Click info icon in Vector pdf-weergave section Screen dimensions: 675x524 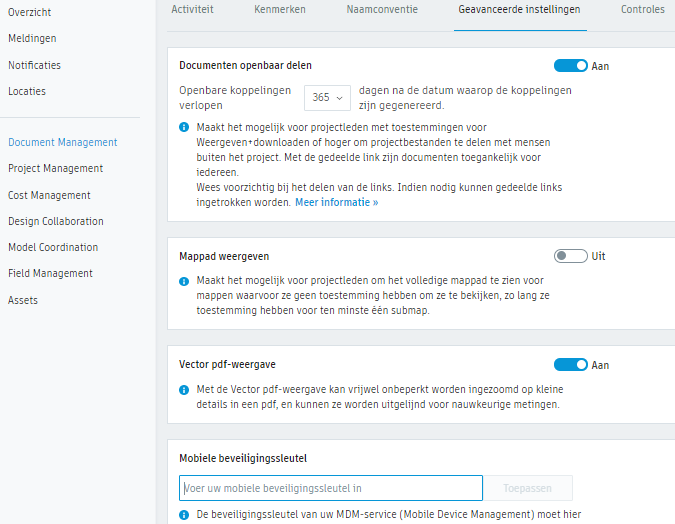coord(184,390)
